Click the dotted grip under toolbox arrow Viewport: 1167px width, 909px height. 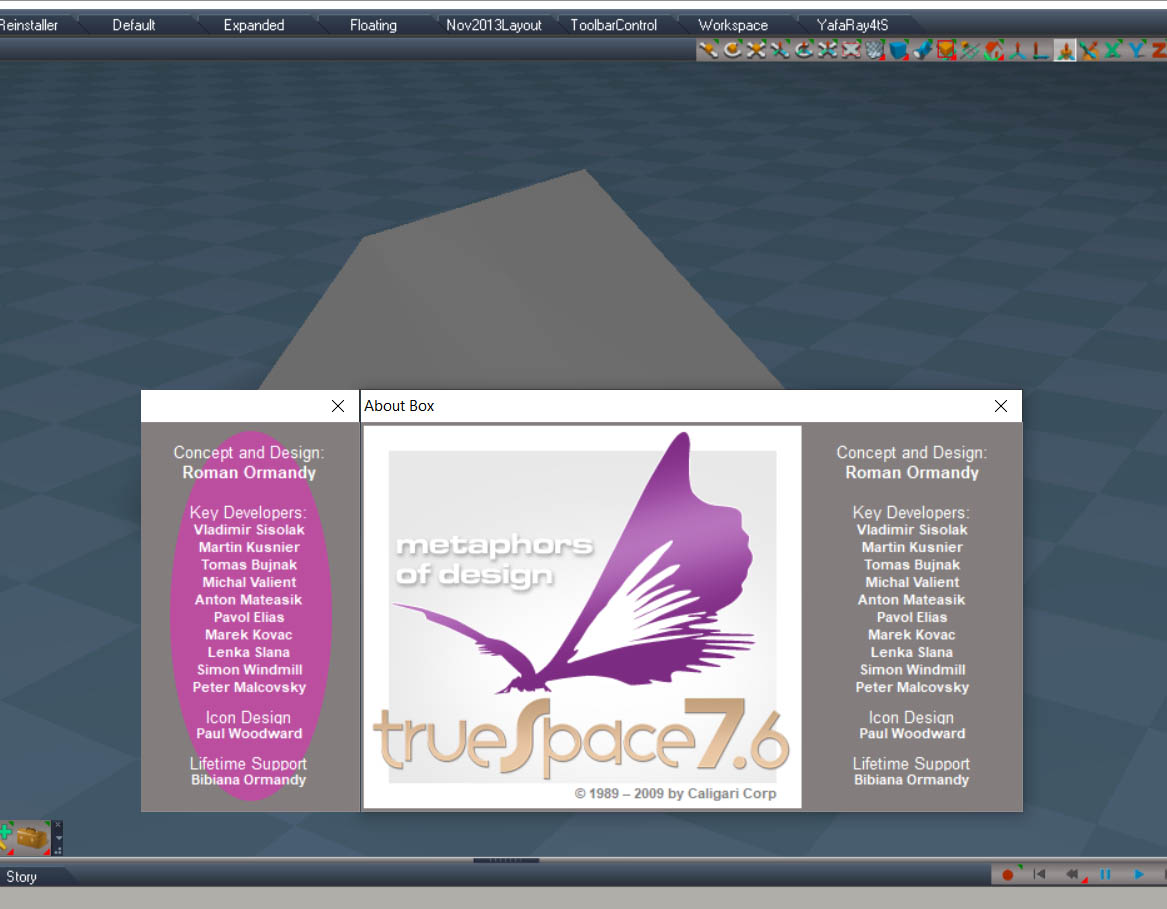click(x=58, y=850)
